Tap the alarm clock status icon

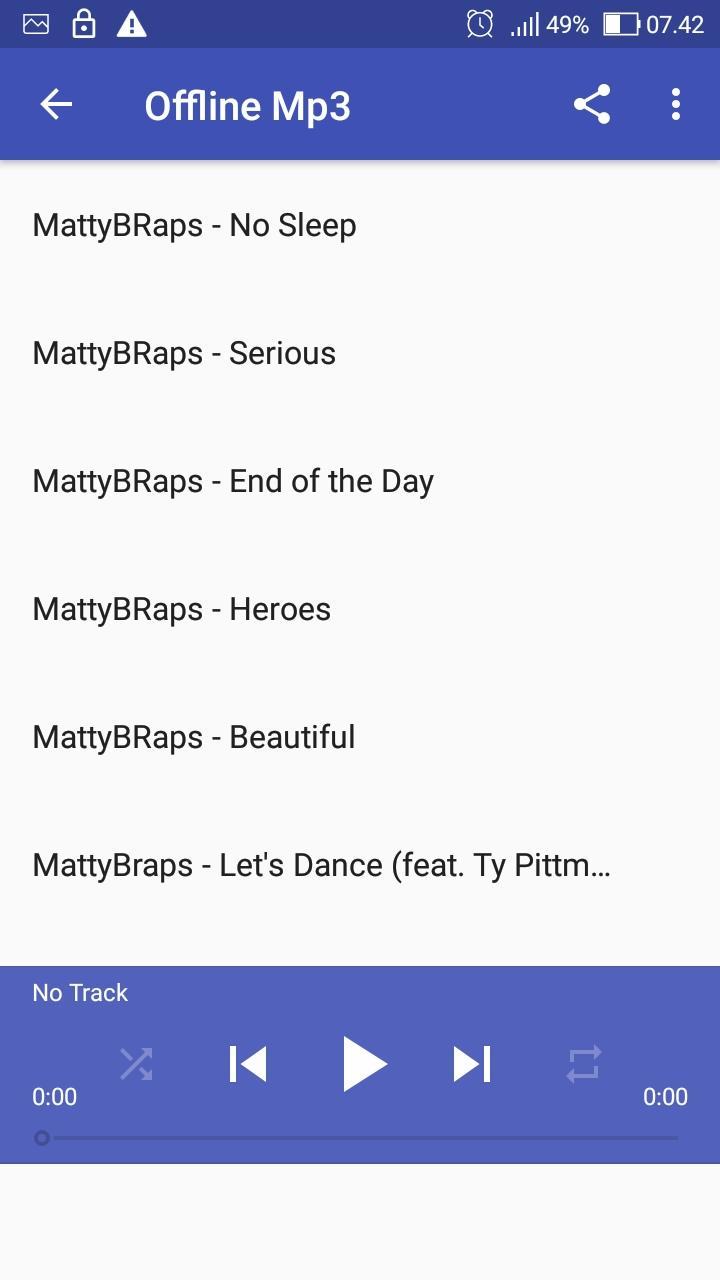pos(480,24)
